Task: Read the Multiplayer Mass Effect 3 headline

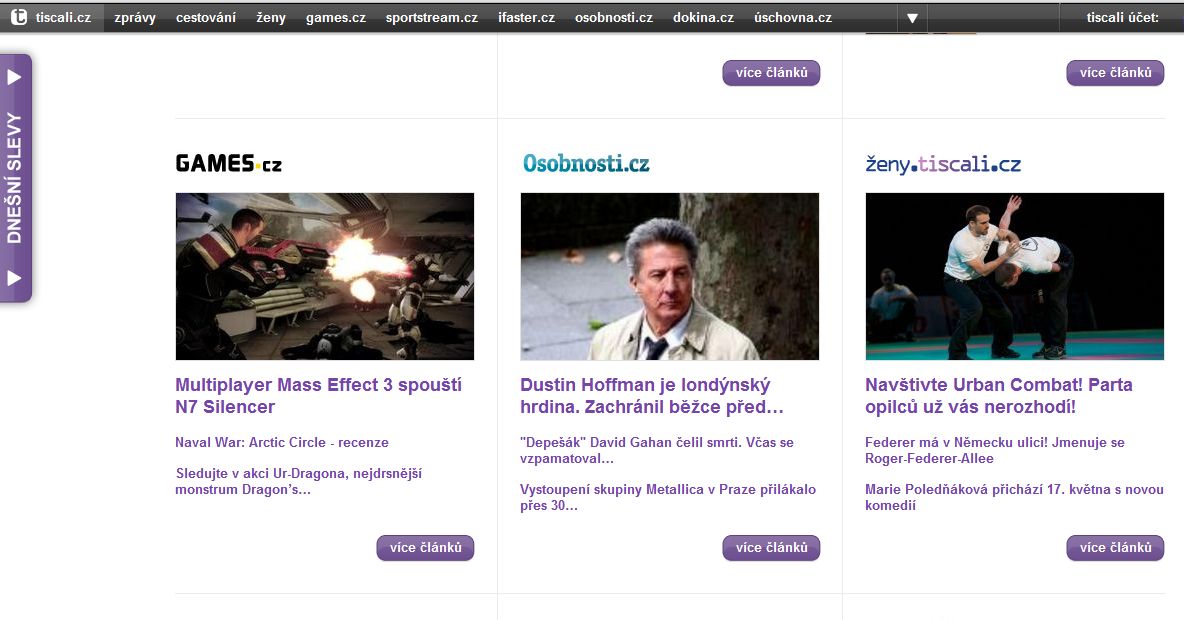Action: coord(318,396)
